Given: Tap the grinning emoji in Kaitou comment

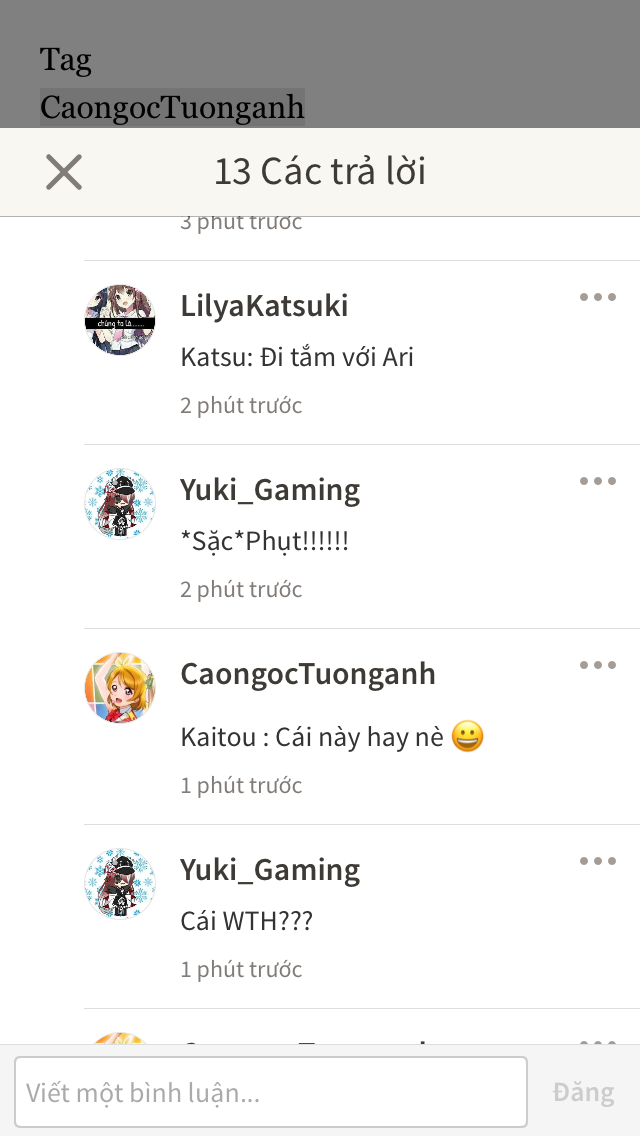Looking at the screenshot, I should point(467,738).
